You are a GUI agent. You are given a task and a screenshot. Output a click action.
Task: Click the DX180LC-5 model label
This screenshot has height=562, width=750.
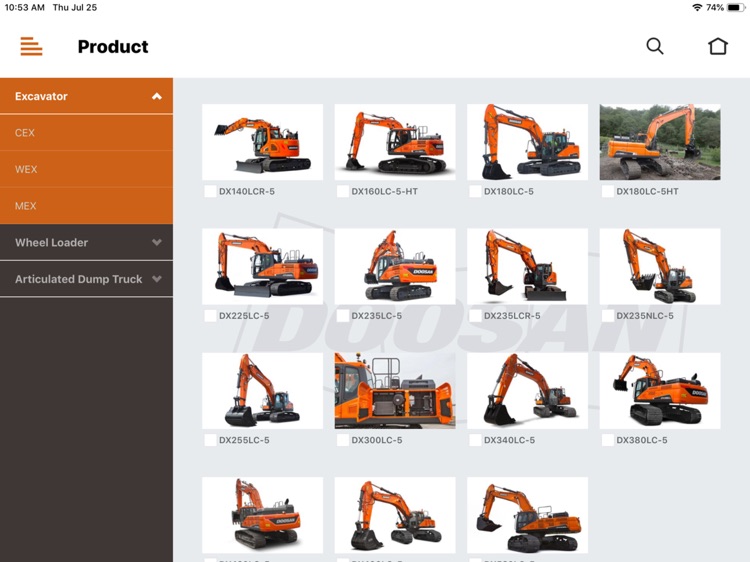click(508, 191)
